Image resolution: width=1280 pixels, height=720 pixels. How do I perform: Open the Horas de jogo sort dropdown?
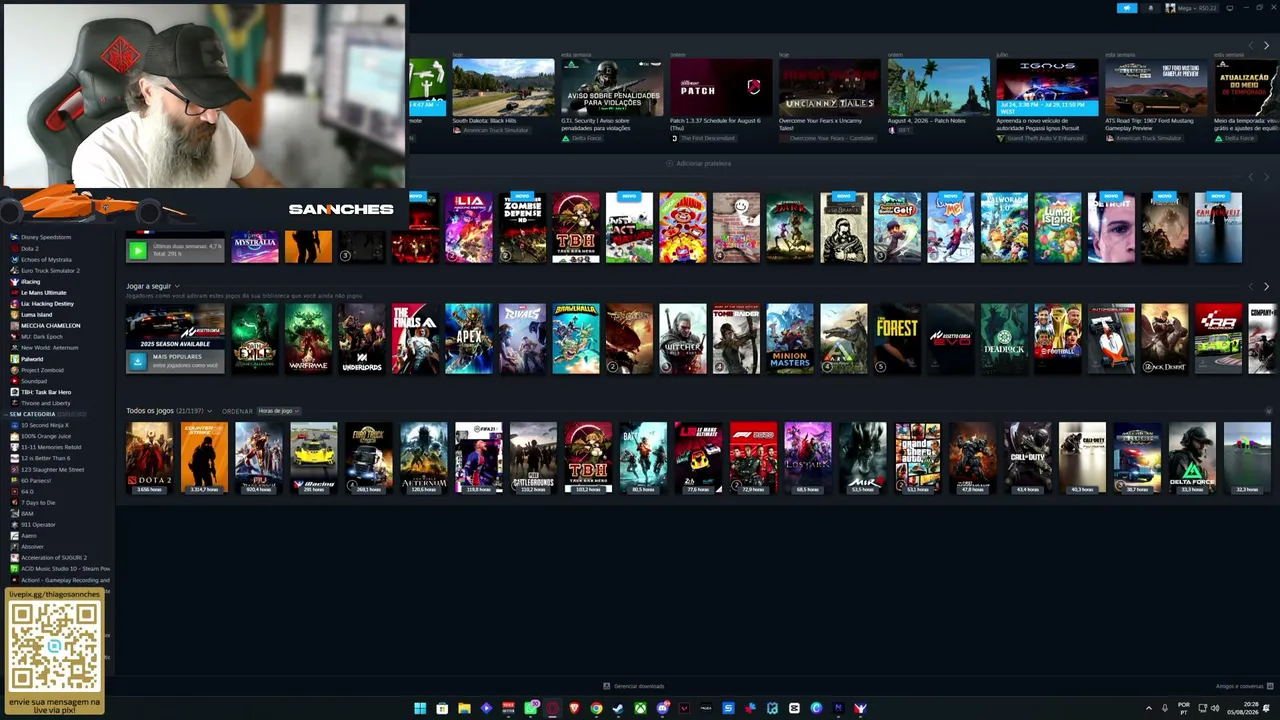point(278,411)
